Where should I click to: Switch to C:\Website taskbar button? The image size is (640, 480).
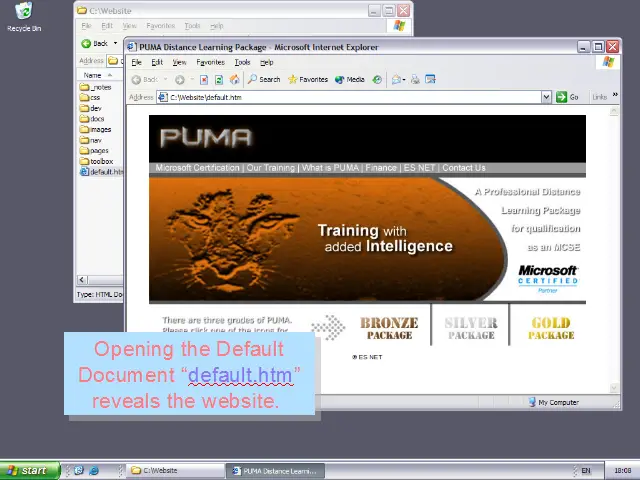click(175, 471)
